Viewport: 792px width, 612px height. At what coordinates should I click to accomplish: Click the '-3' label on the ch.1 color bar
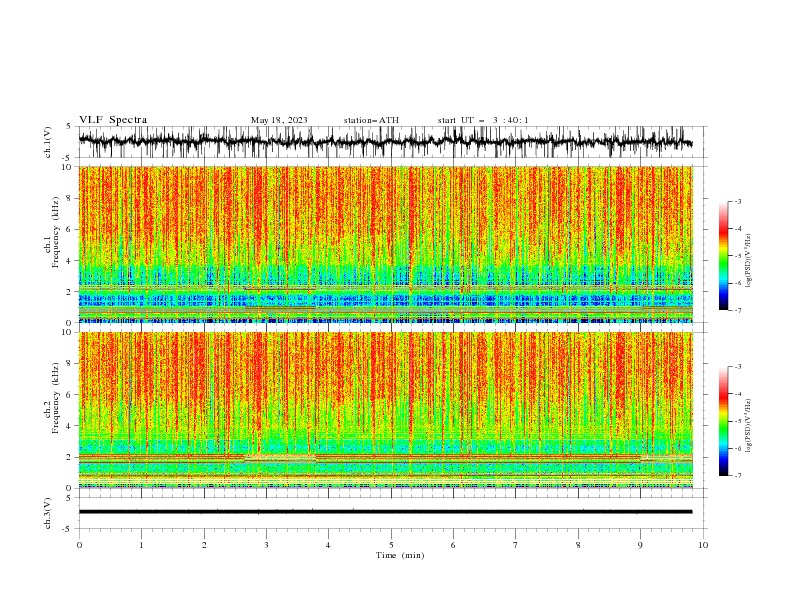click(737, 201)
